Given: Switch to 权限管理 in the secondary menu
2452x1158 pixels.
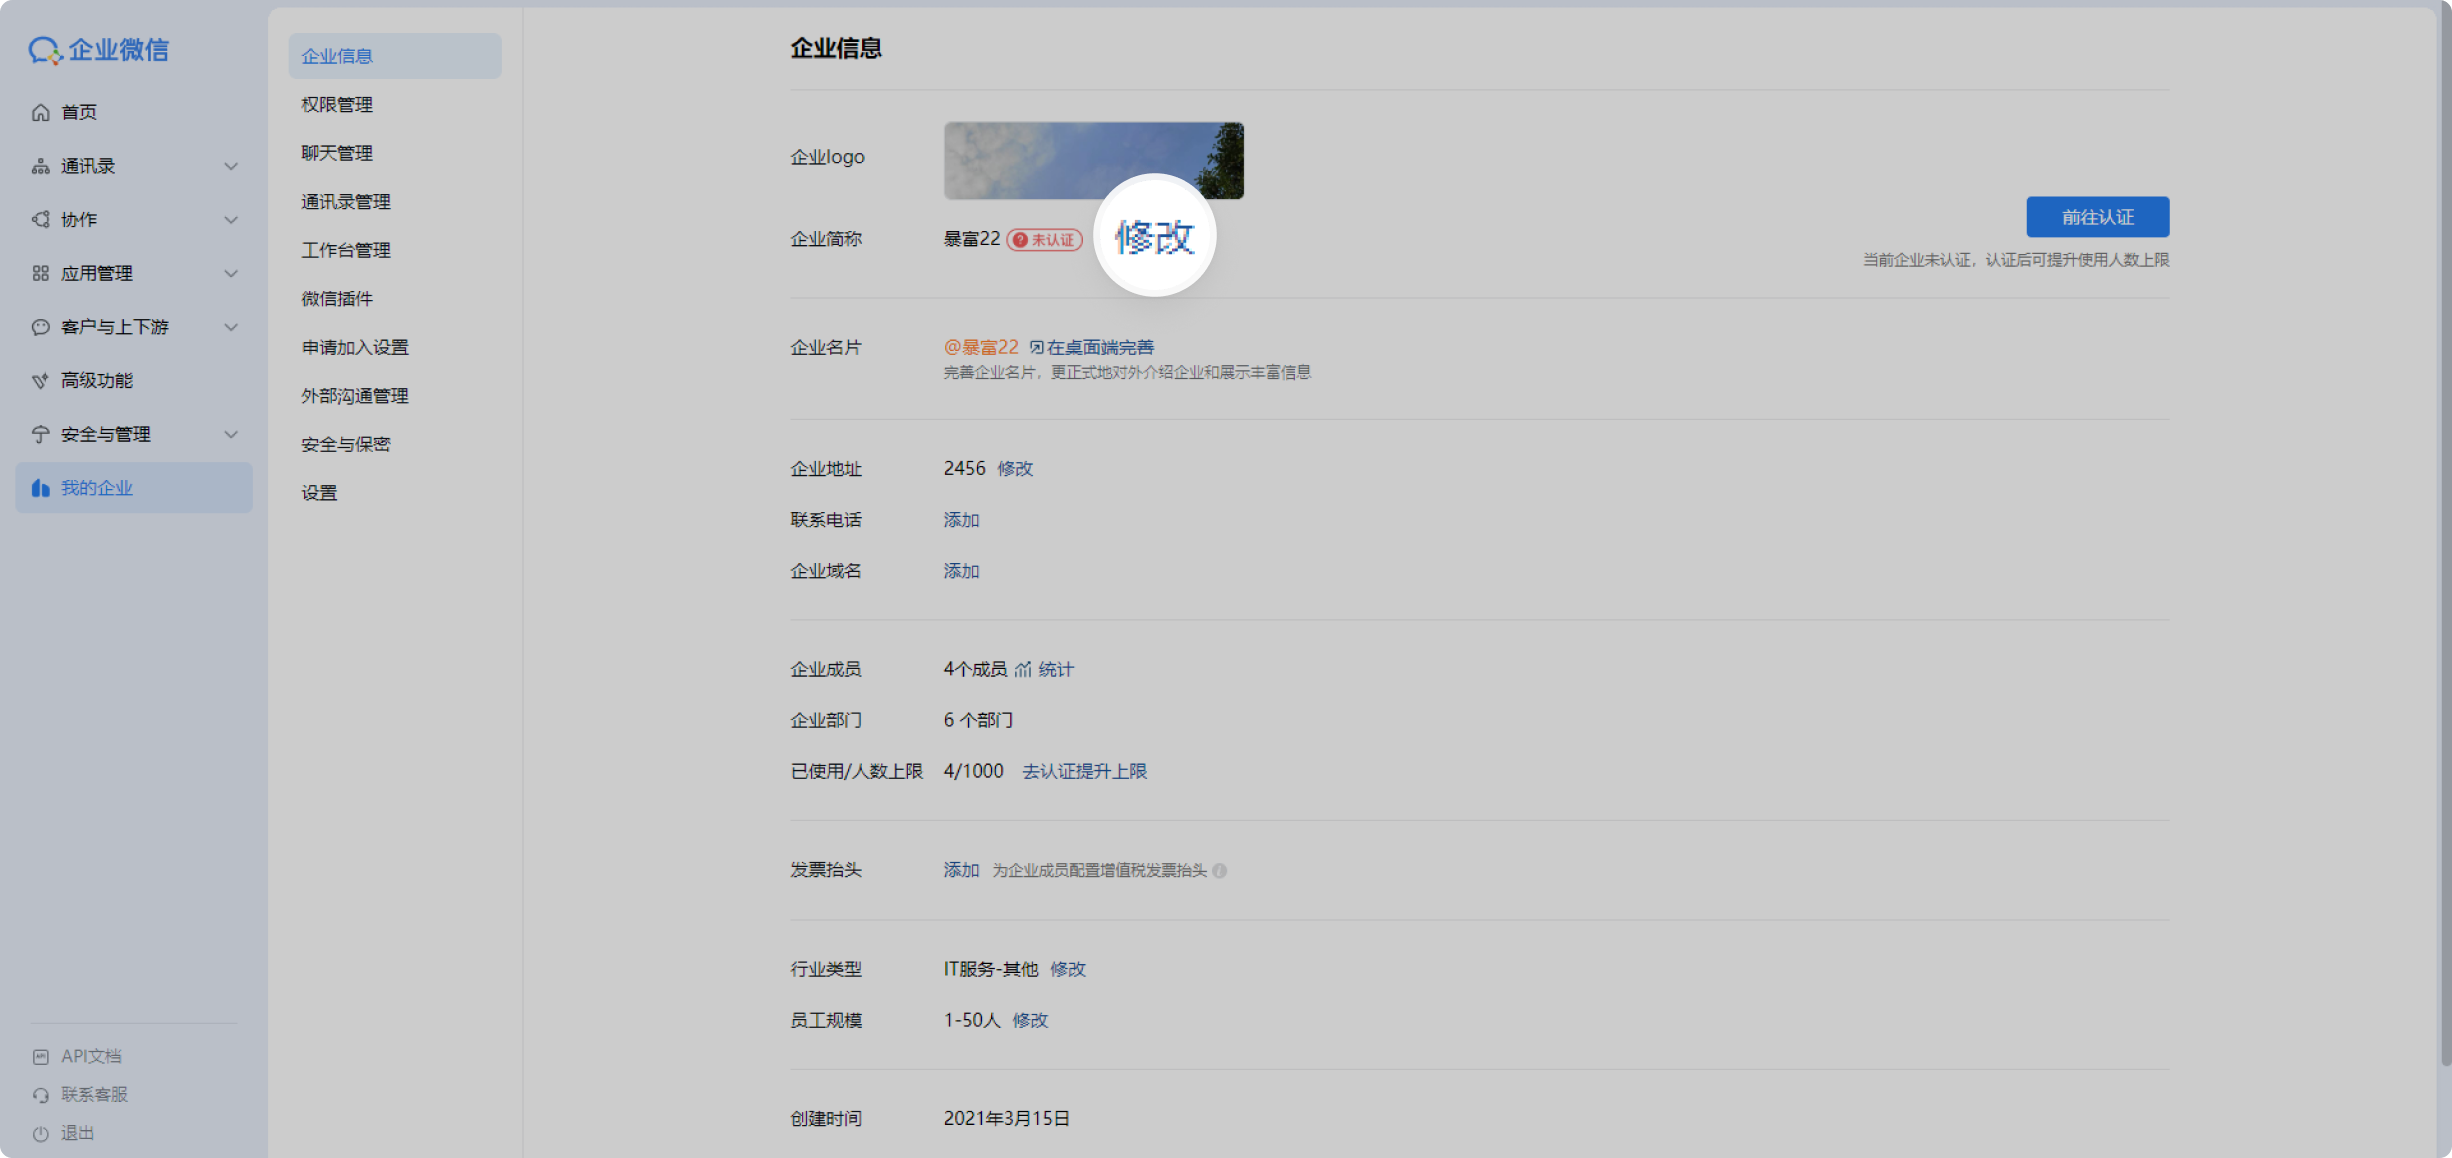Looking at the screenshot, I should point(337,104).
